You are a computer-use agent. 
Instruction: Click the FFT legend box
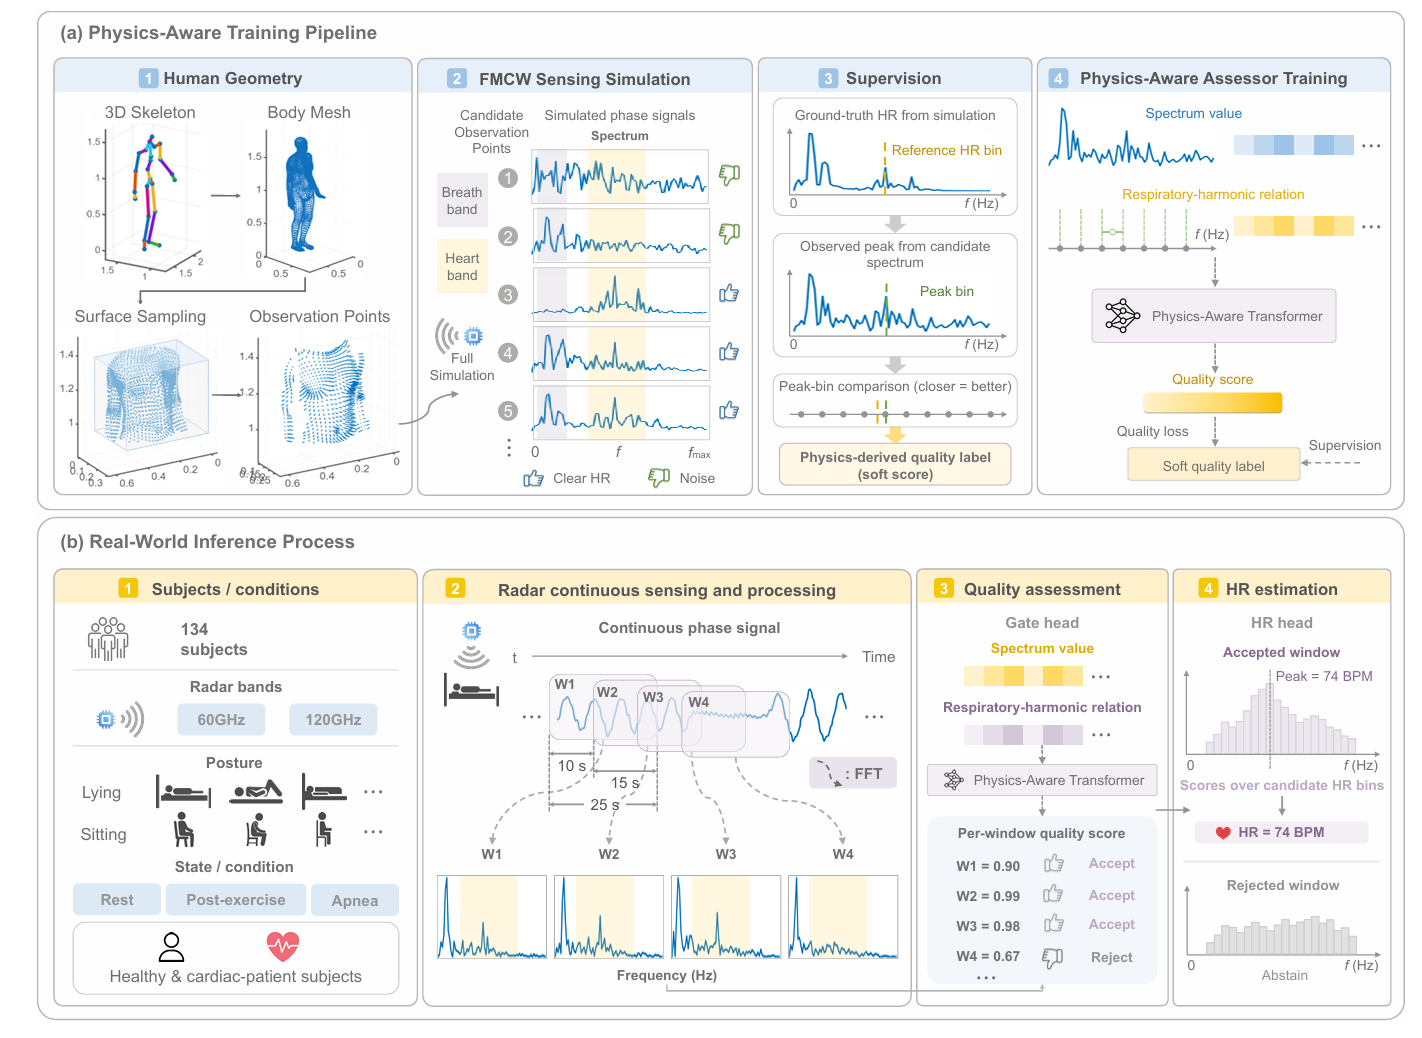853,773
